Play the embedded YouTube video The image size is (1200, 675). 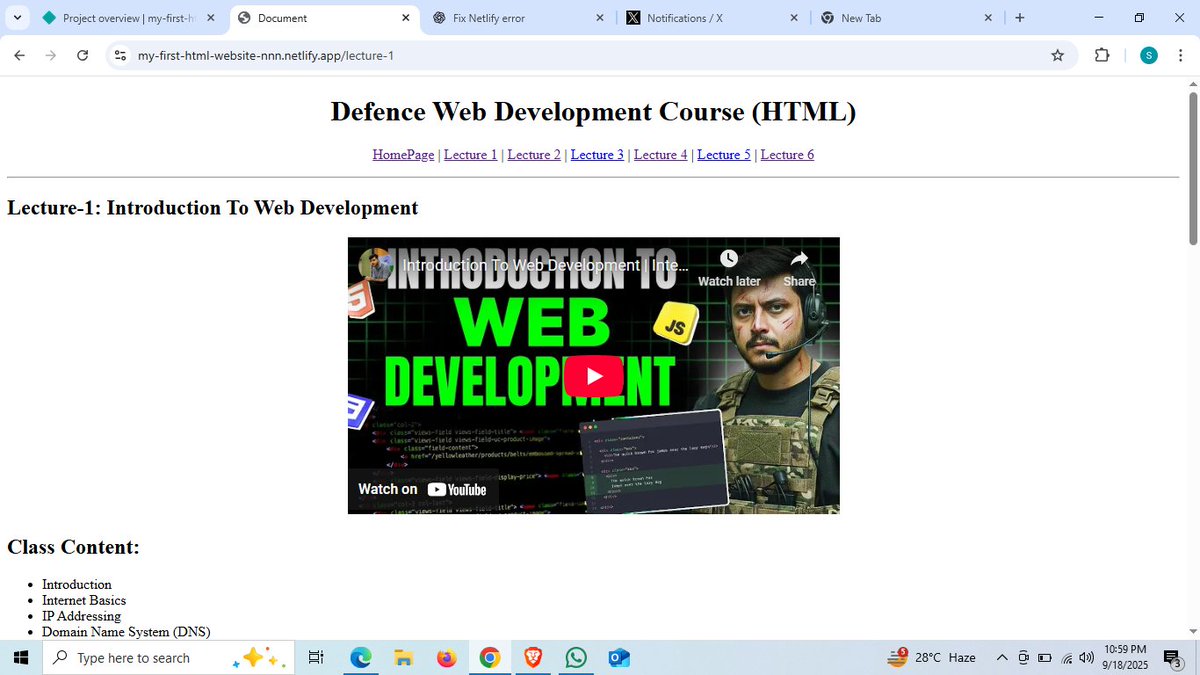(x=594, y=376)
